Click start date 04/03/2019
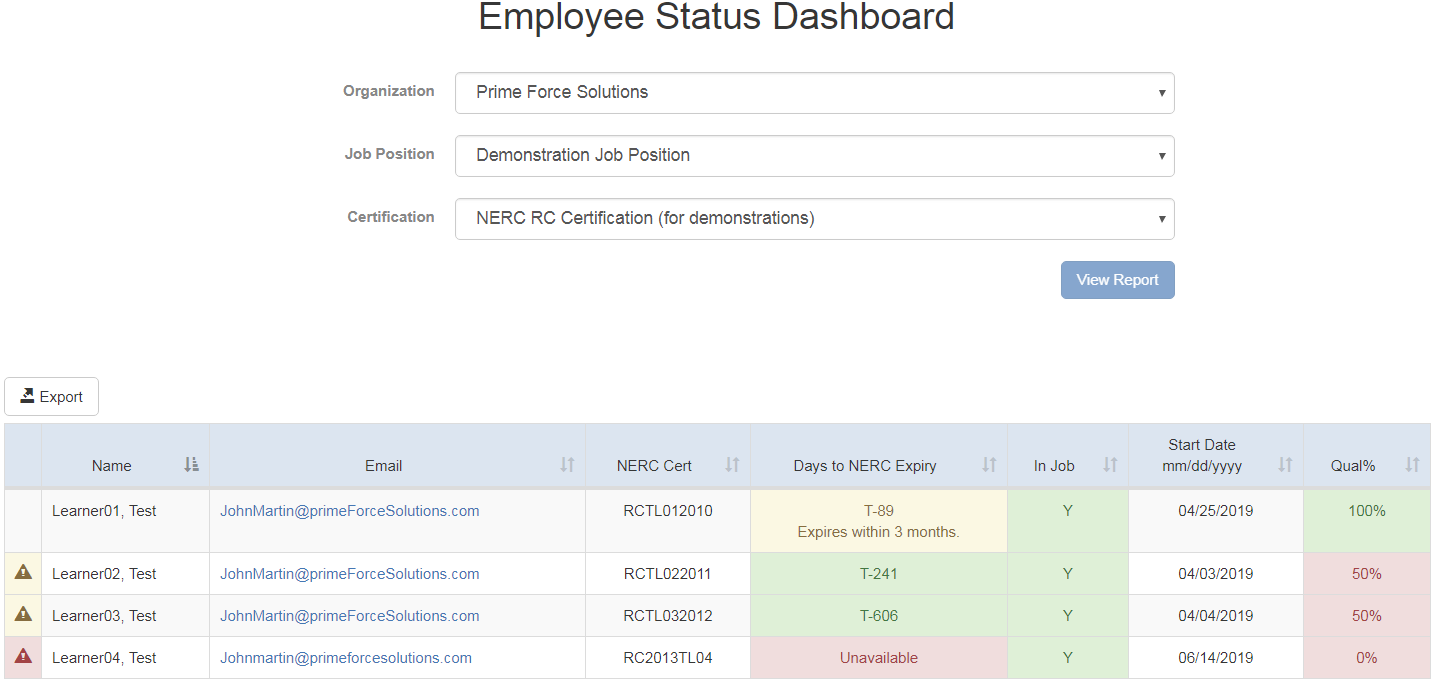 tap(1216, 574)
